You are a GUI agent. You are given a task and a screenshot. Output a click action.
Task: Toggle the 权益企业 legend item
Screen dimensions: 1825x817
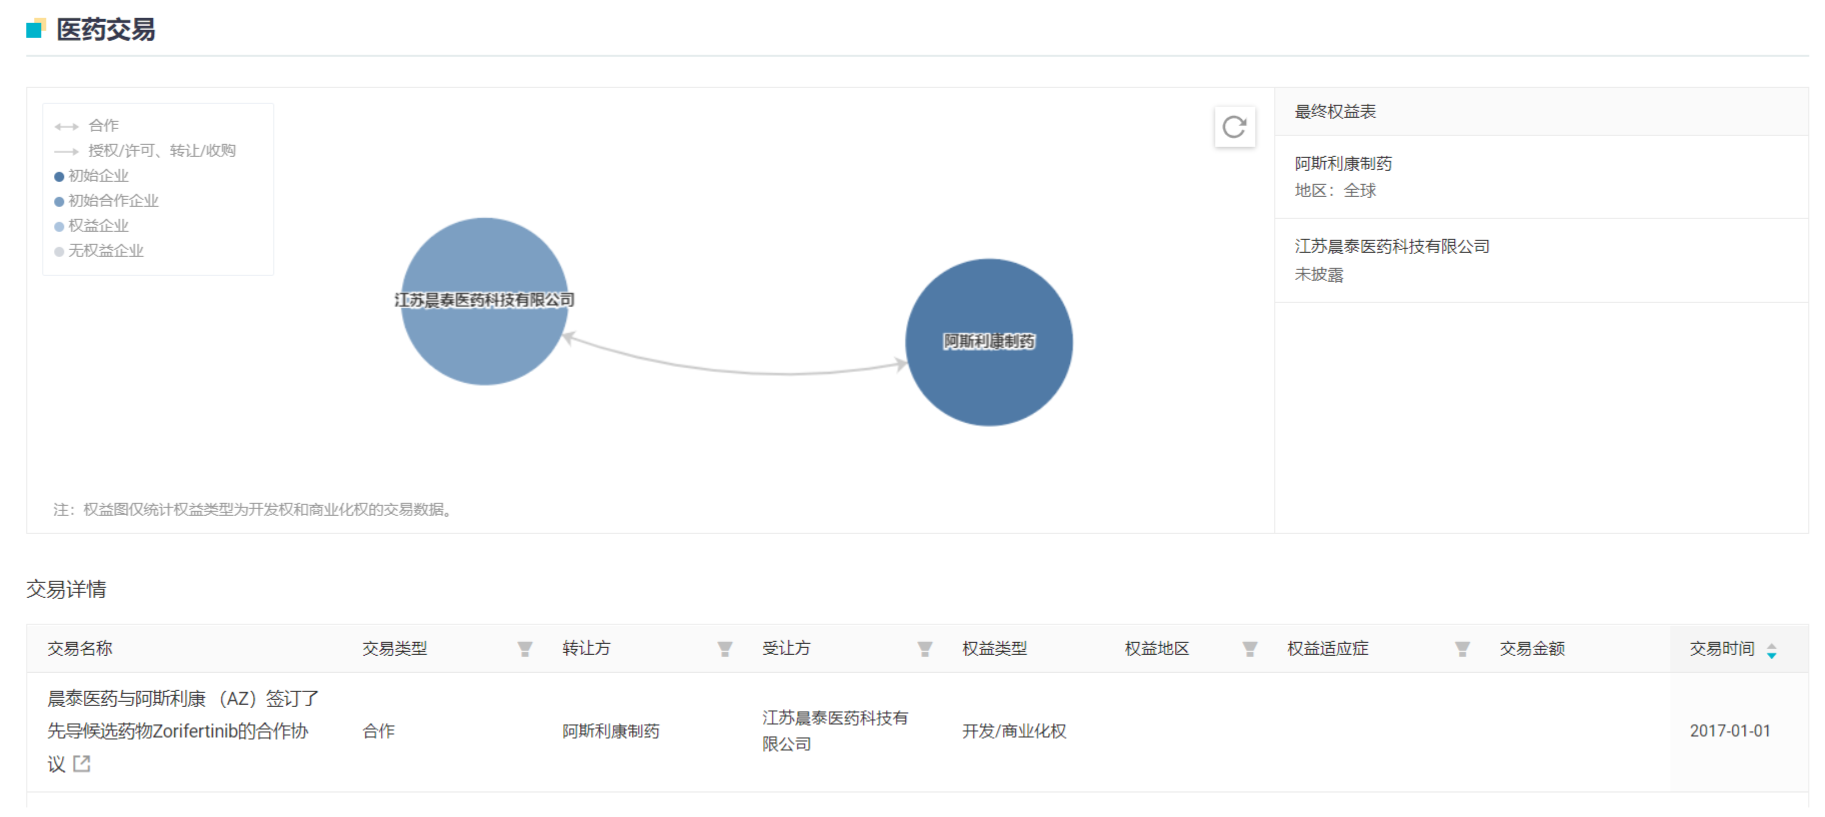click(x=92, y=226)
